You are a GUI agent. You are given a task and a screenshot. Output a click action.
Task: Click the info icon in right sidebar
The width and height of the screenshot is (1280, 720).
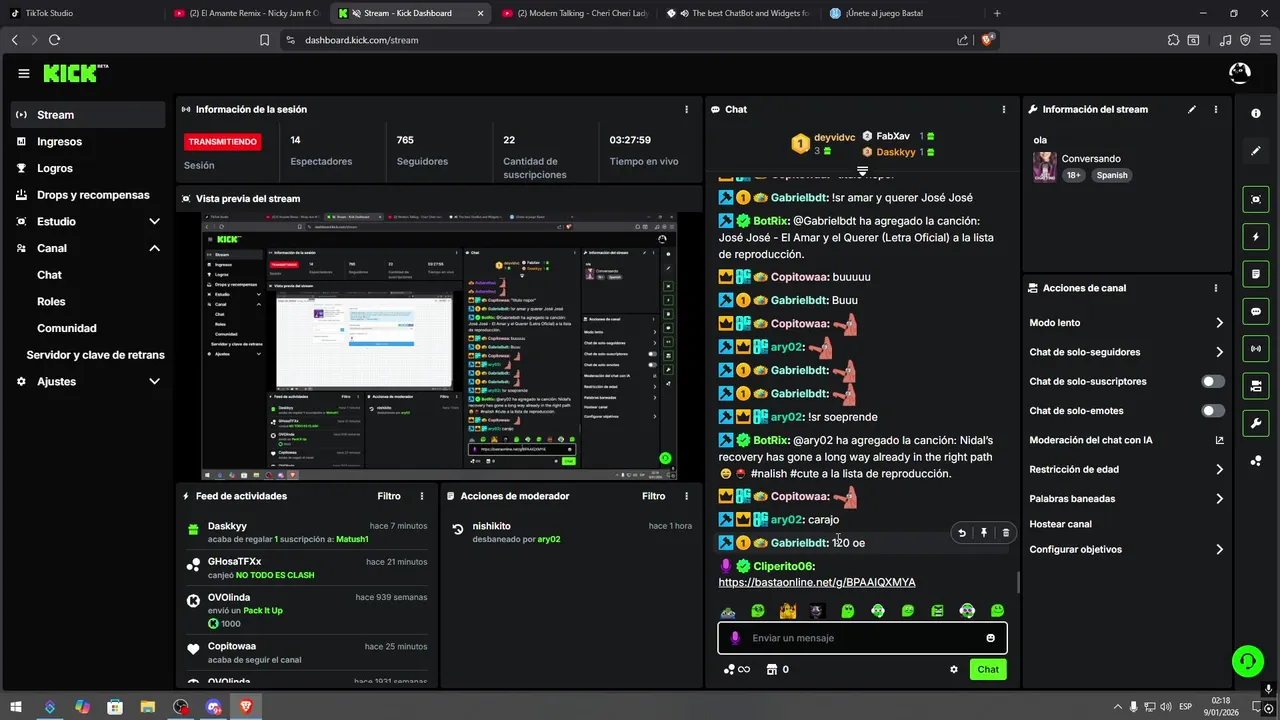point(1256,114)
